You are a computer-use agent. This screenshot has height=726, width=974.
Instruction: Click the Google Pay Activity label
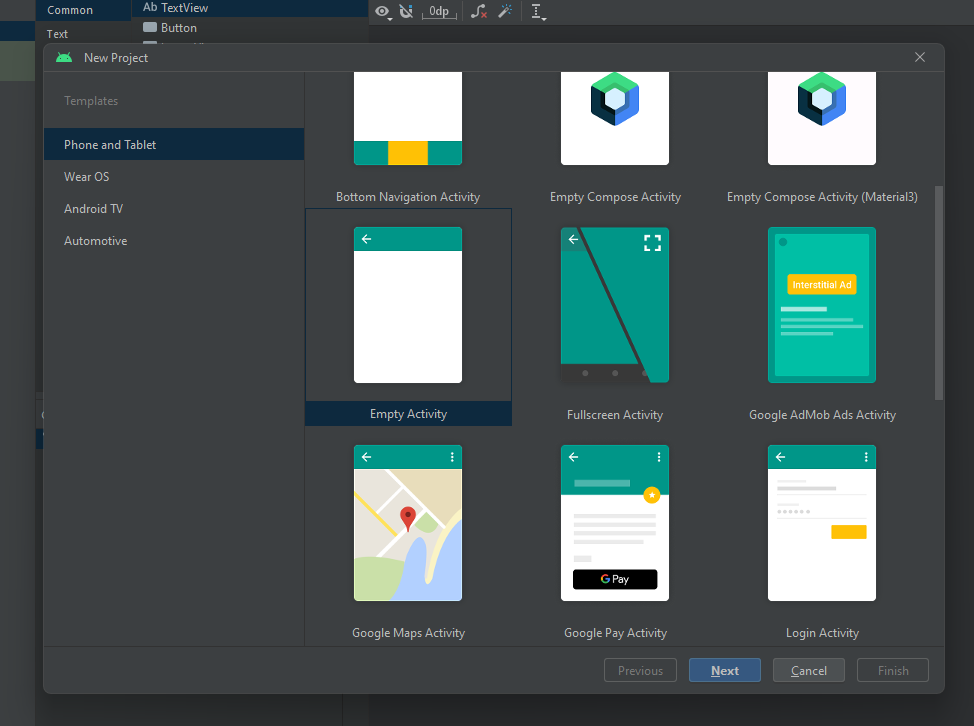click(x=616, y=633)
